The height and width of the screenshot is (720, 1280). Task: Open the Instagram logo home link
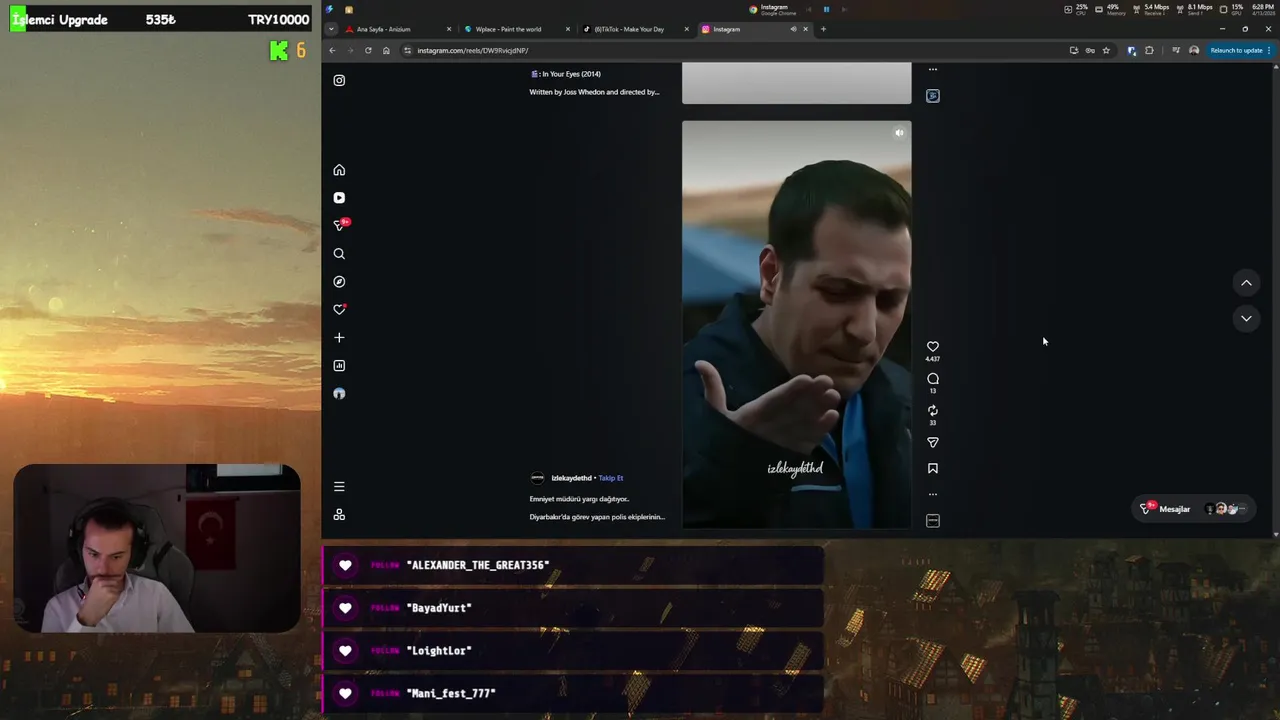point(339,80)
